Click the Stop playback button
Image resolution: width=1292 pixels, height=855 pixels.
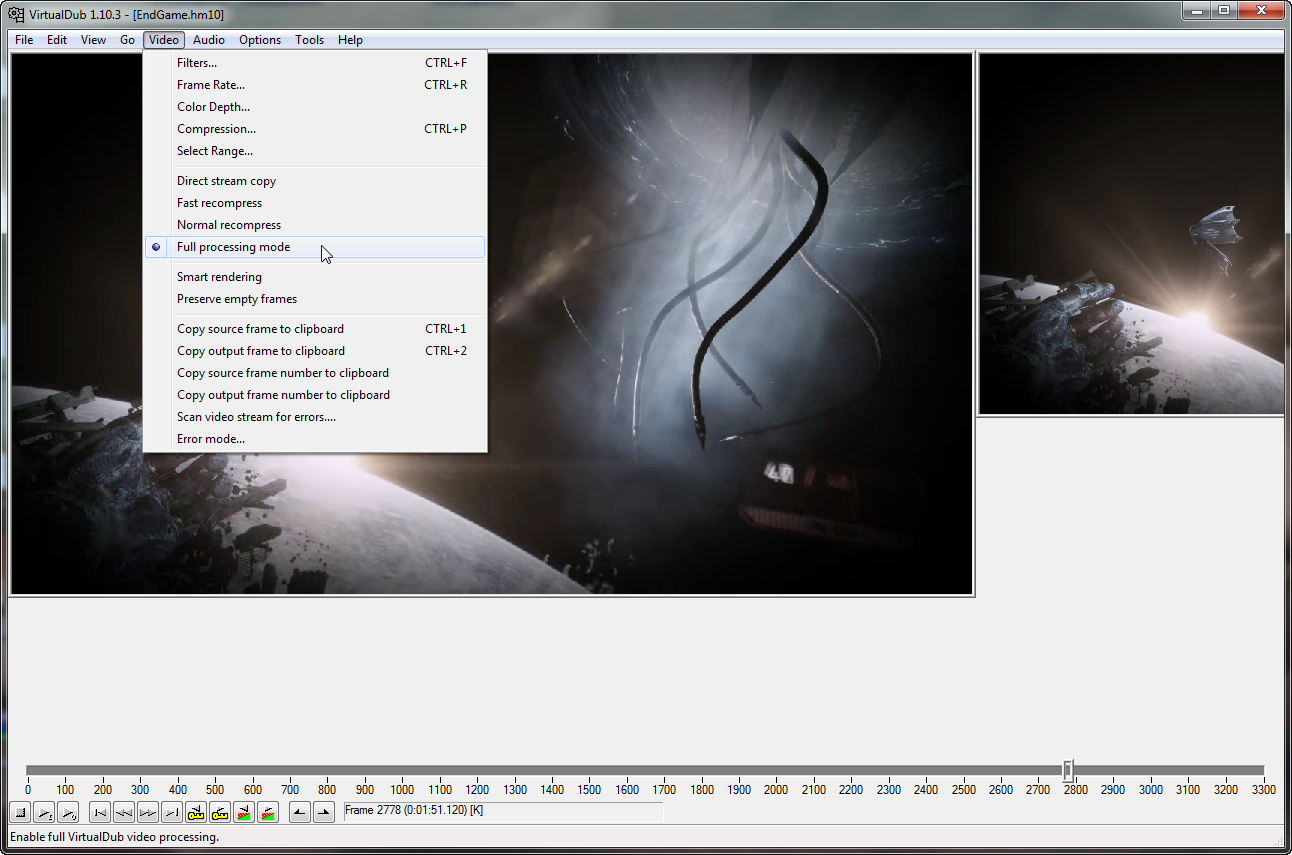click(20, 813)
